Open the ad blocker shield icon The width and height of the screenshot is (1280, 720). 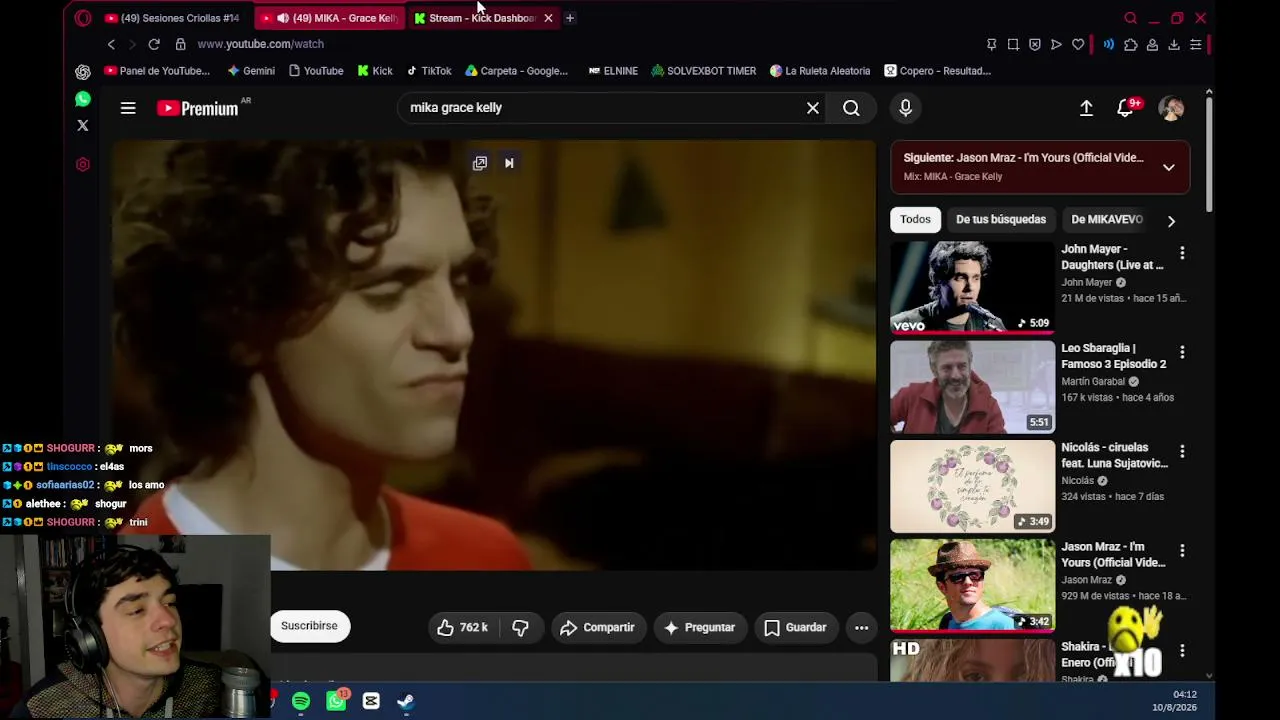pyautogui.click(x=1035, y=44)
